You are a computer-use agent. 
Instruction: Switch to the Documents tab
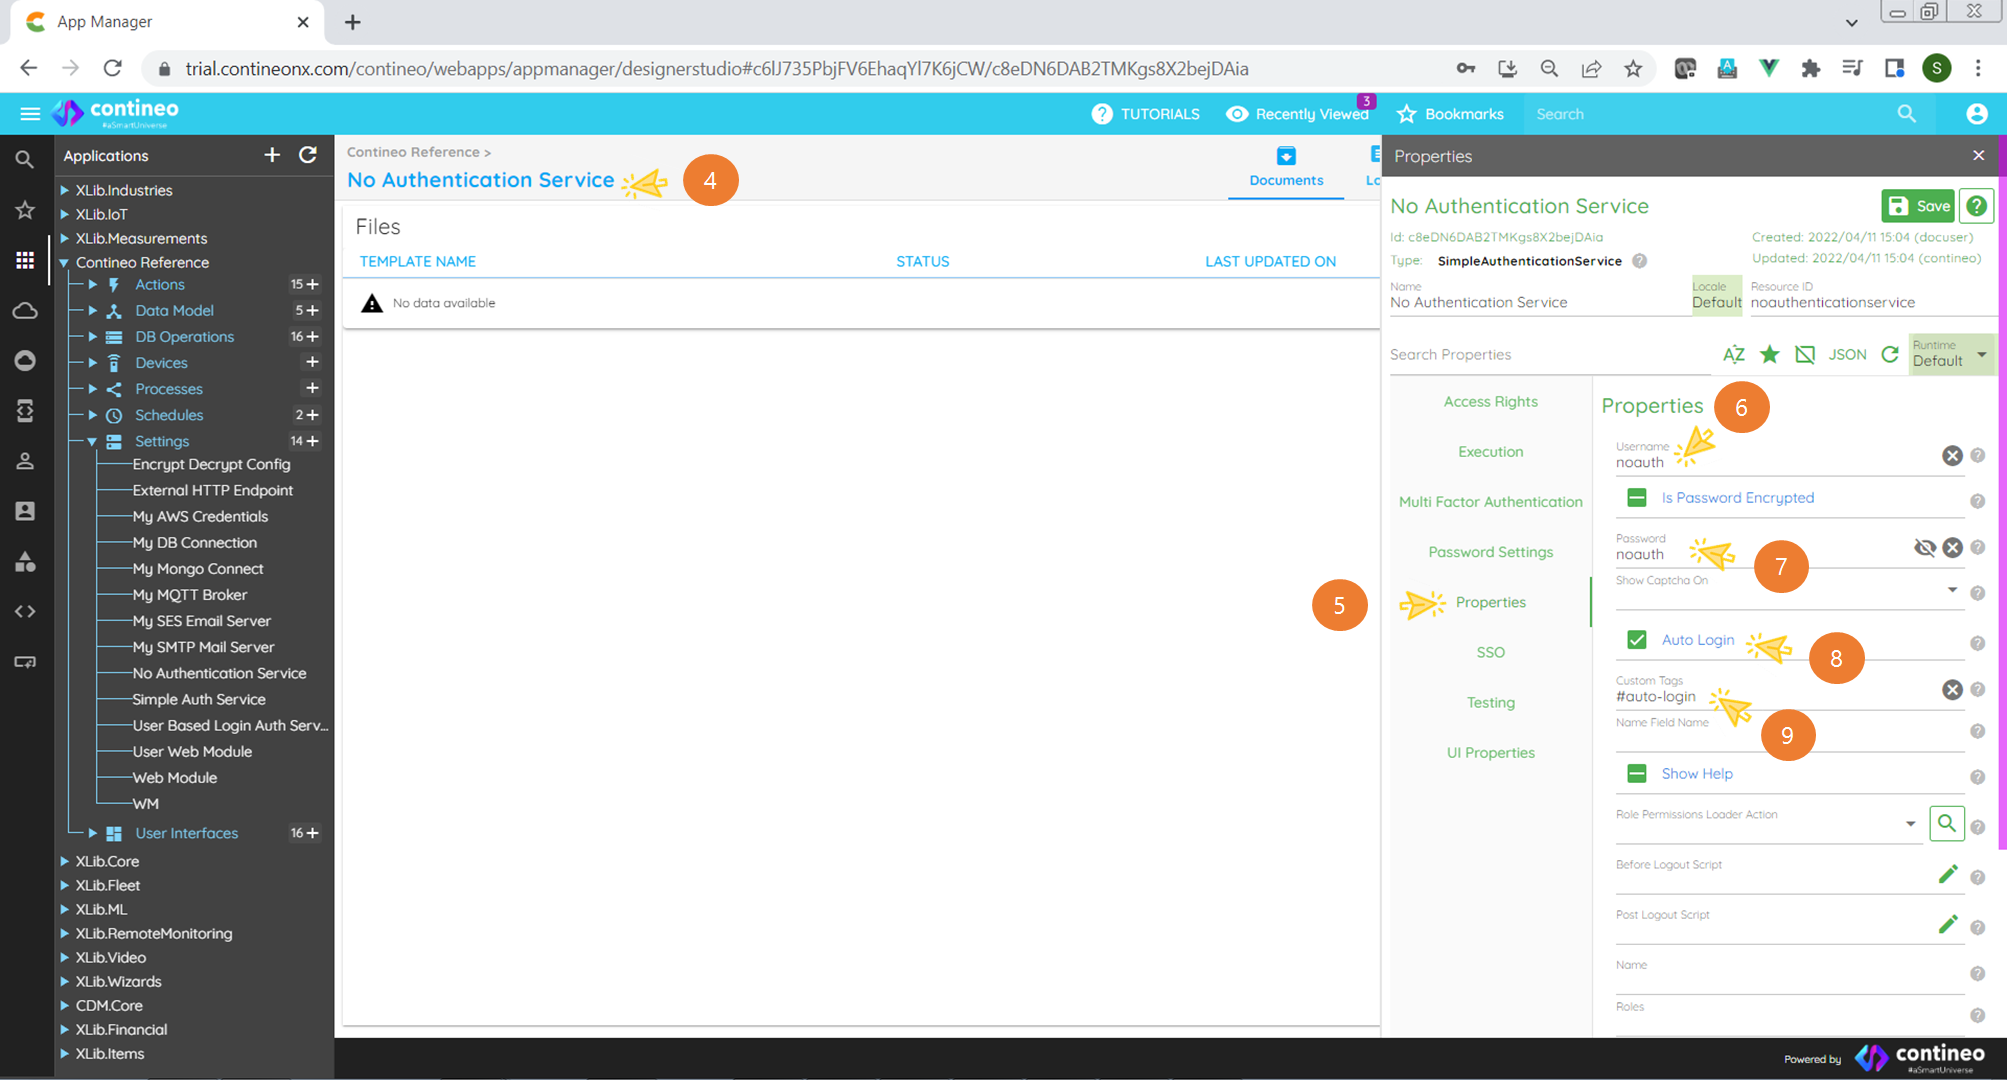(1286, 168)
